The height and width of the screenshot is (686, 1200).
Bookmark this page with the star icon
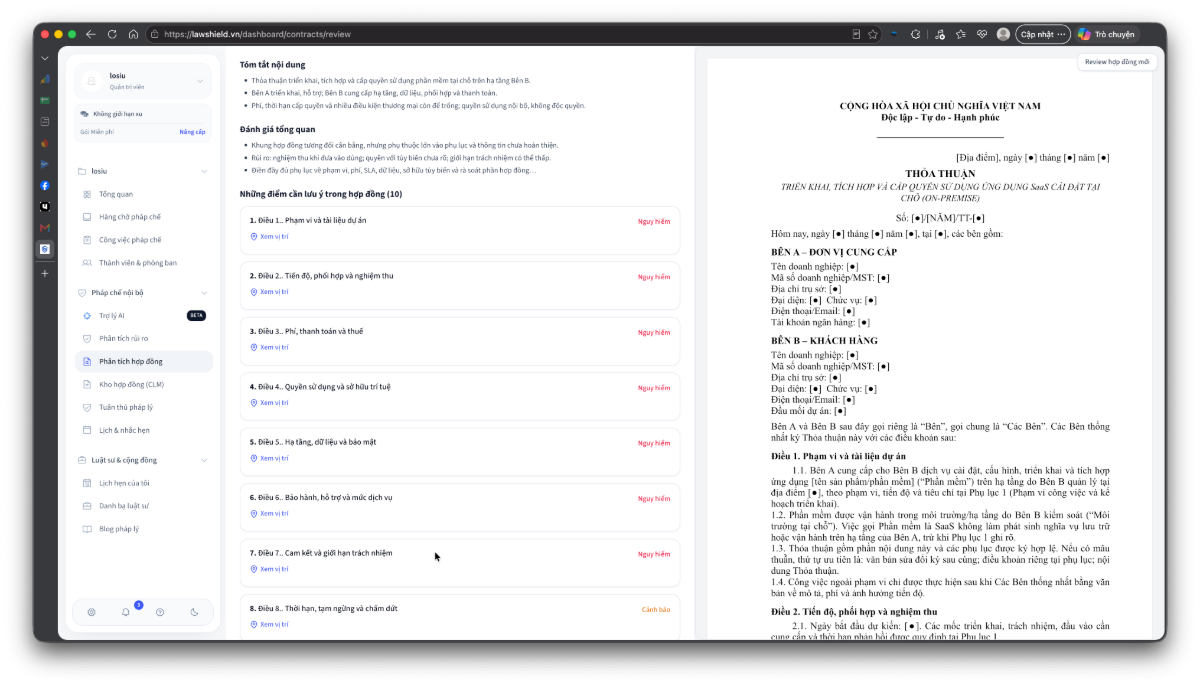click(873, 34)
